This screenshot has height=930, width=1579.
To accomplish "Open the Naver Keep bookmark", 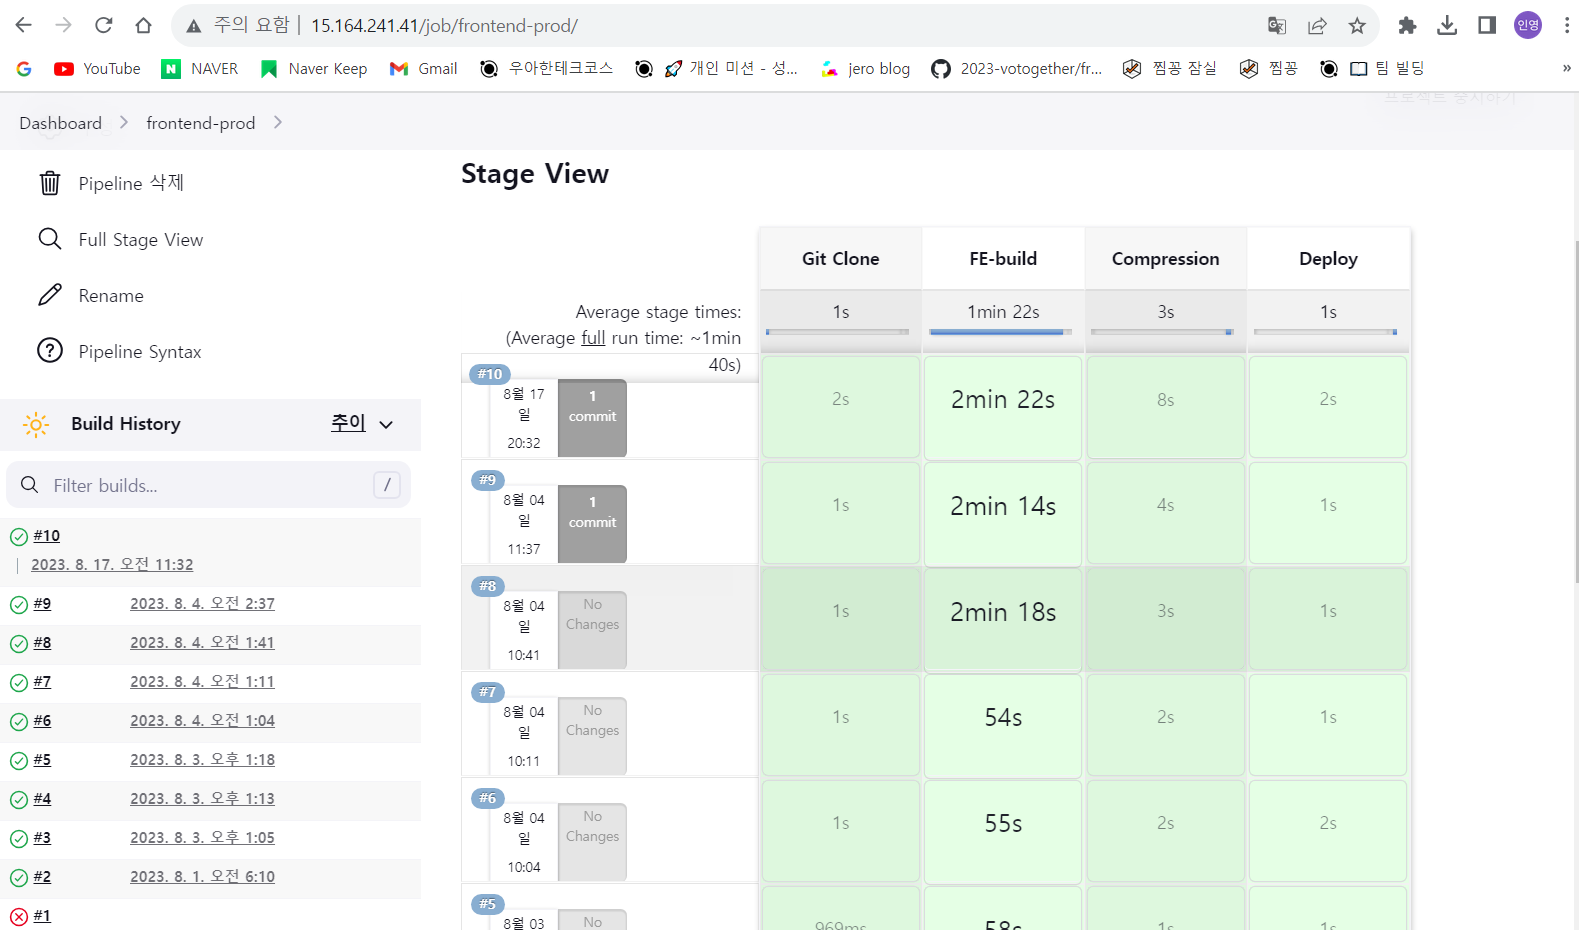I will click(313, 68).
